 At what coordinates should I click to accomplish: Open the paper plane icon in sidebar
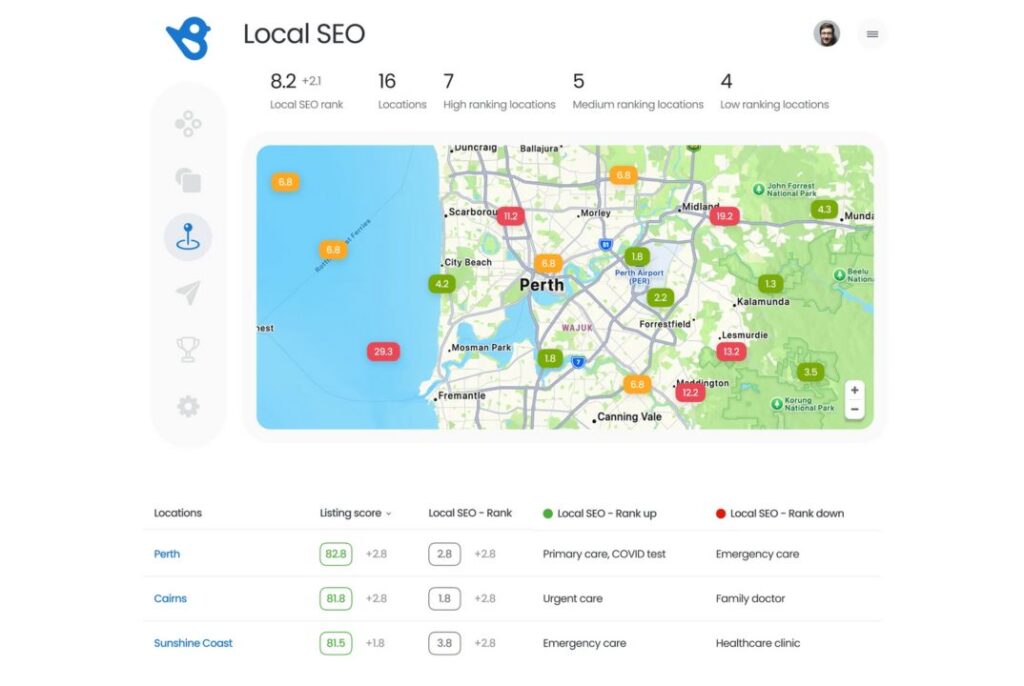188,293
